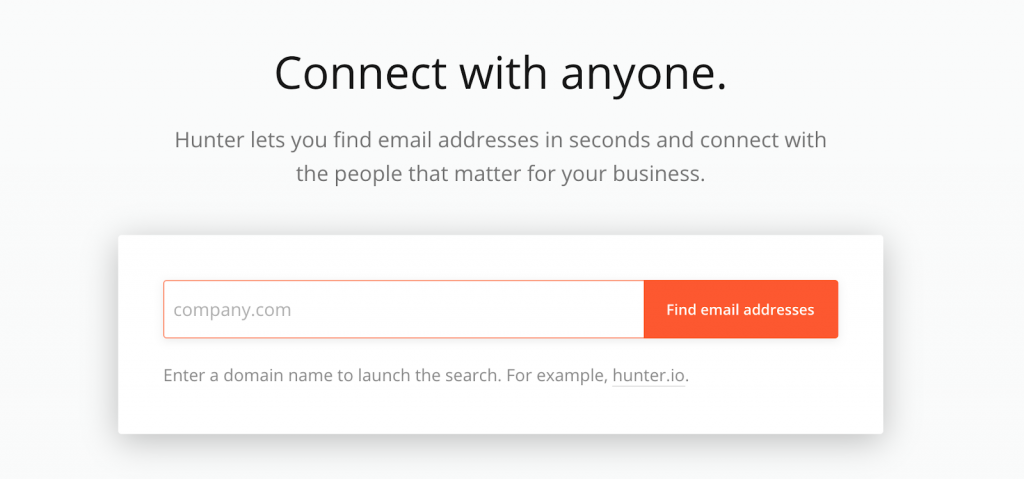This screenshot has width=1024, height=479.
Task: Click the "company.com" placeholder text
Action: (232, 310)
